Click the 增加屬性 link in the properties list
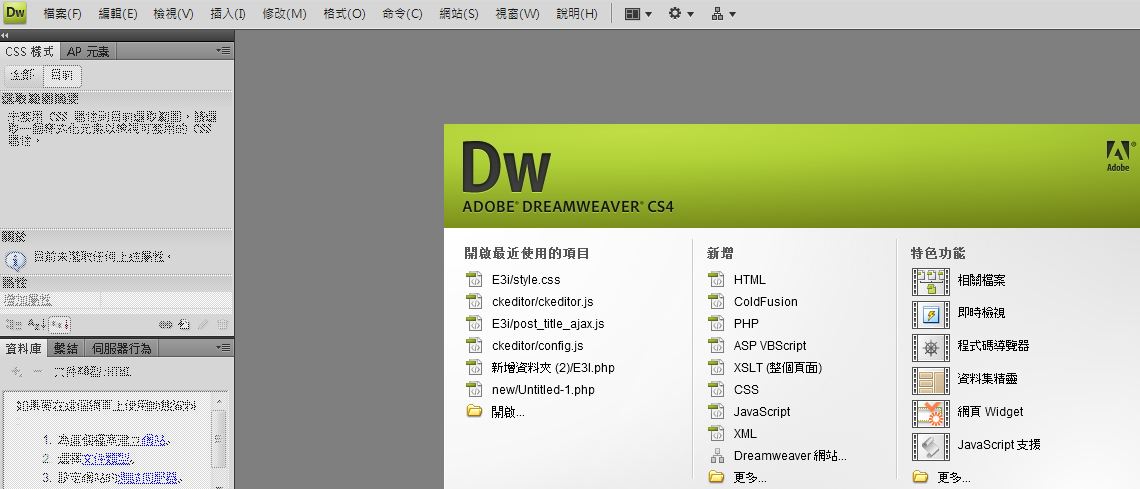This screenshot has height=489, width=1140. pyautogui.click(x=28, y=300)
